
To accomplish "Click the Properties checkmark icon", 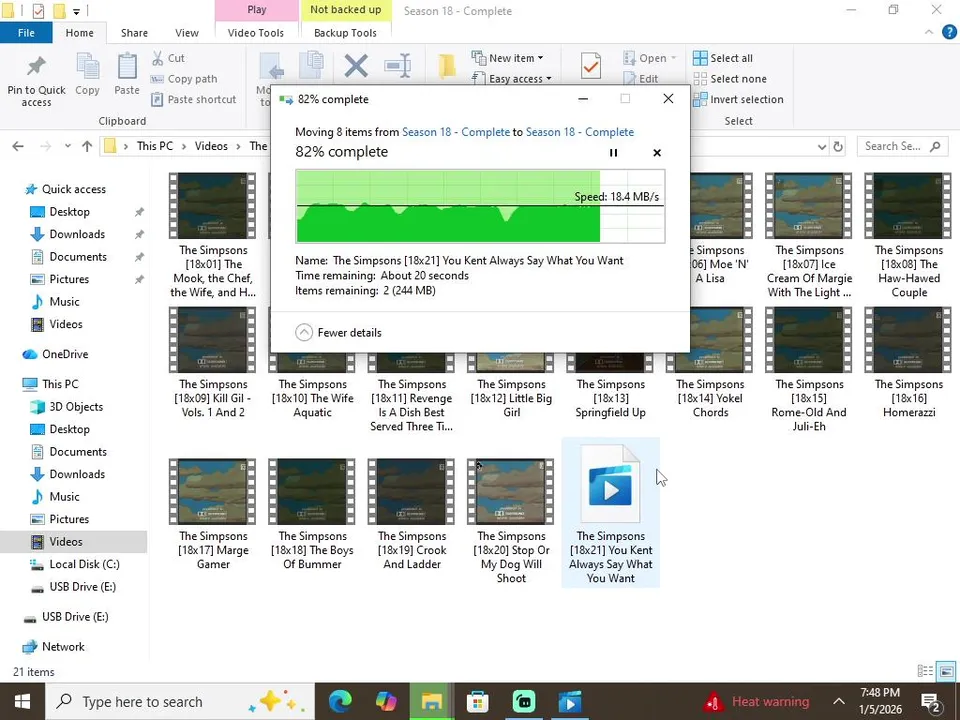I will (591, 66).
